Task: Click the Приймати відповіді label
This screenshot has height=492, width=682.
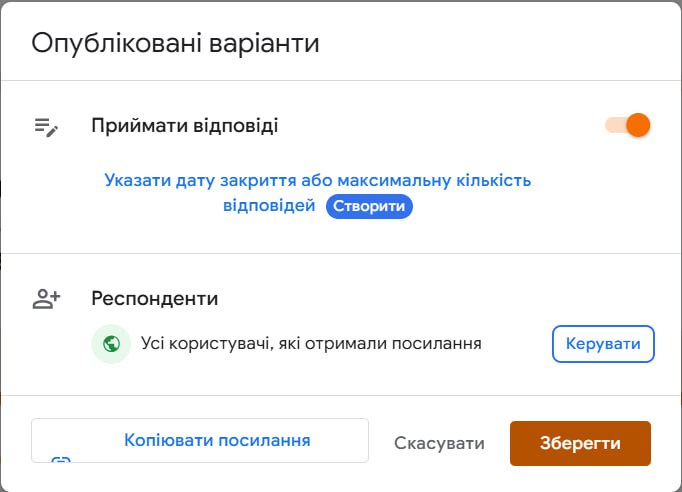Action: click(x=185, y=126)
